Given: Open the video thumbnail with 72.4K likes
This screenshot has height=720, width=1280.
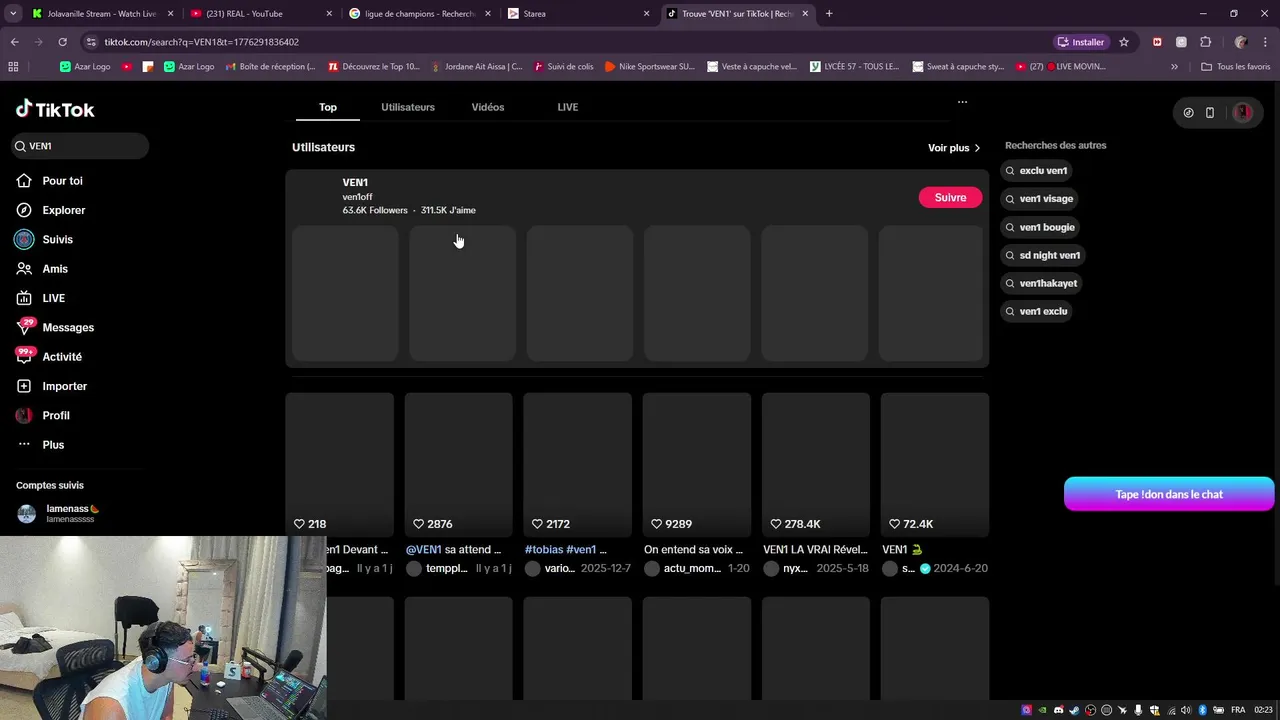Looking at the screenshot, I should point(935,464).
